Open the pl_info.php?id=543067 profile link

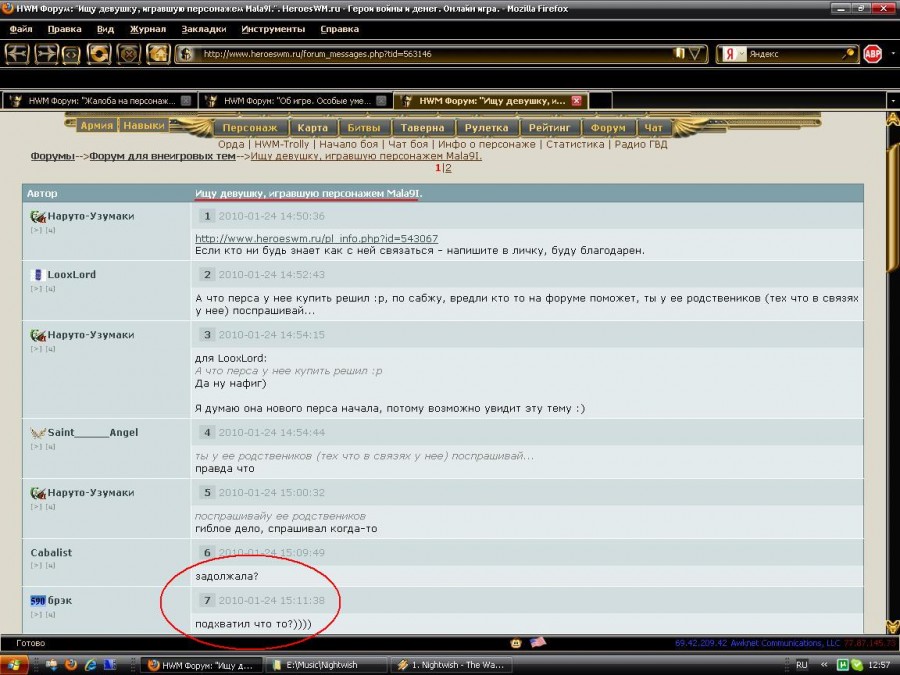point(316,238)
